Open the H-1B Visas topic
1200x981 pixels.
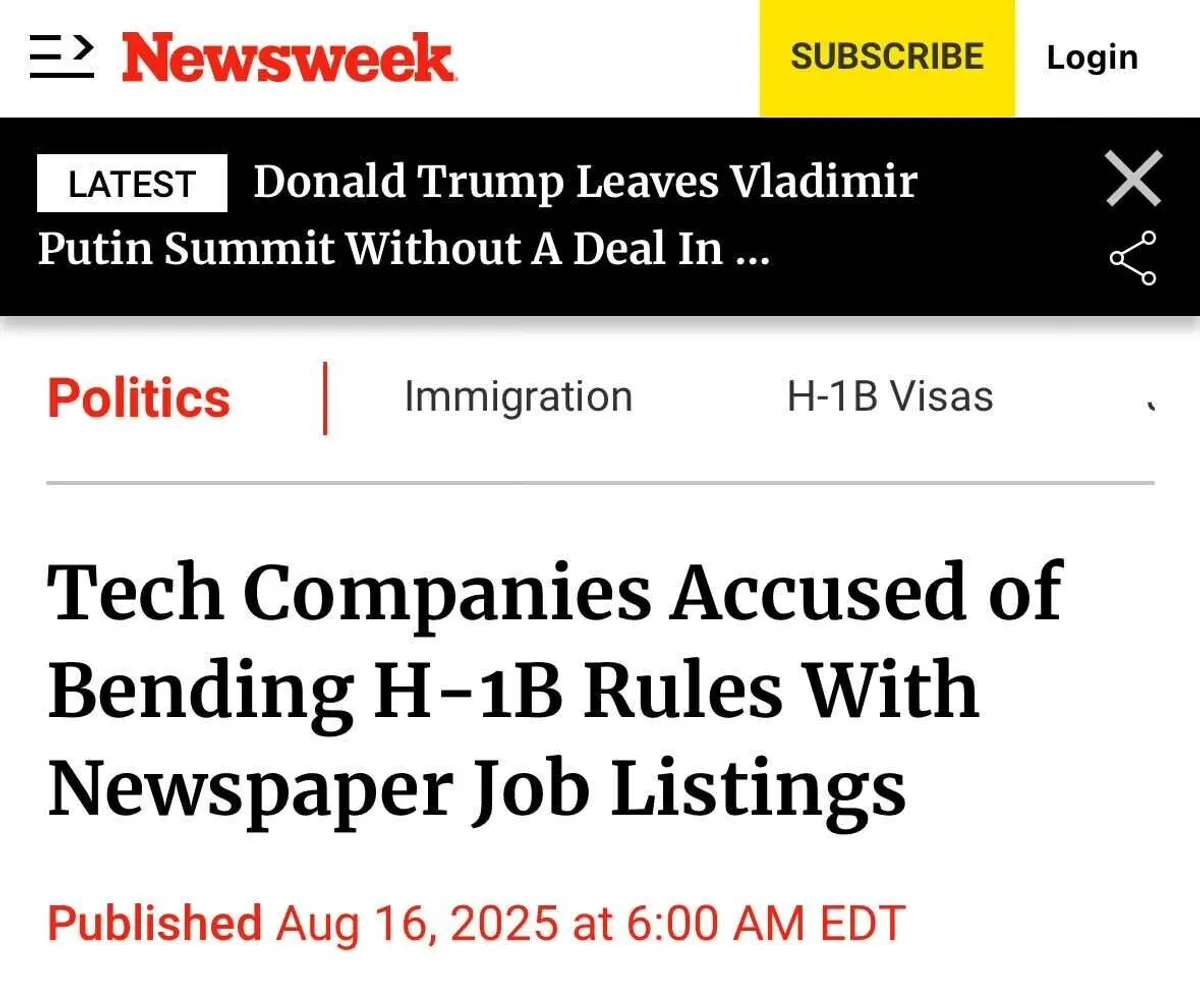point(890,397)
